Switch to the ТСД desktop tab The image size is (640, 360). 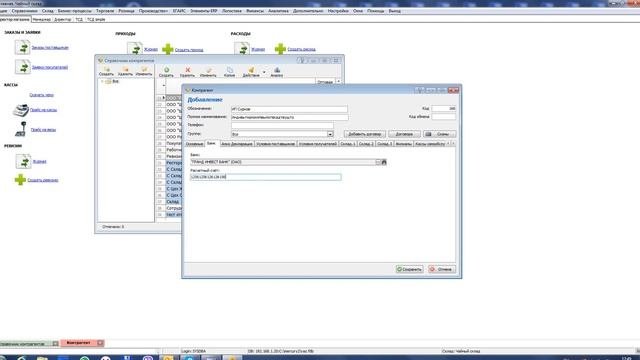coord(79,19)
